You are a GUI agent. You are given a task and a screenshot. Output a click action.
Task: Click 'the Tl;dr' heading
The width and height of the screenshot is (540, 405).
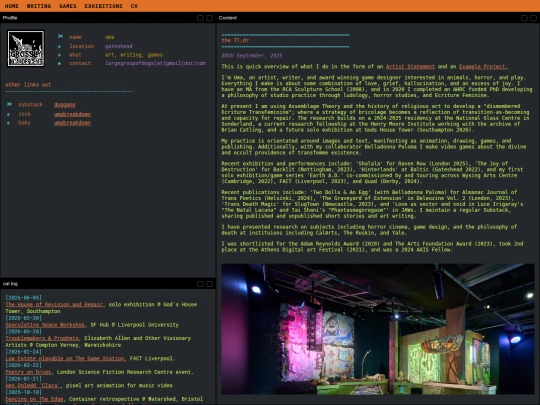(235, 40)
